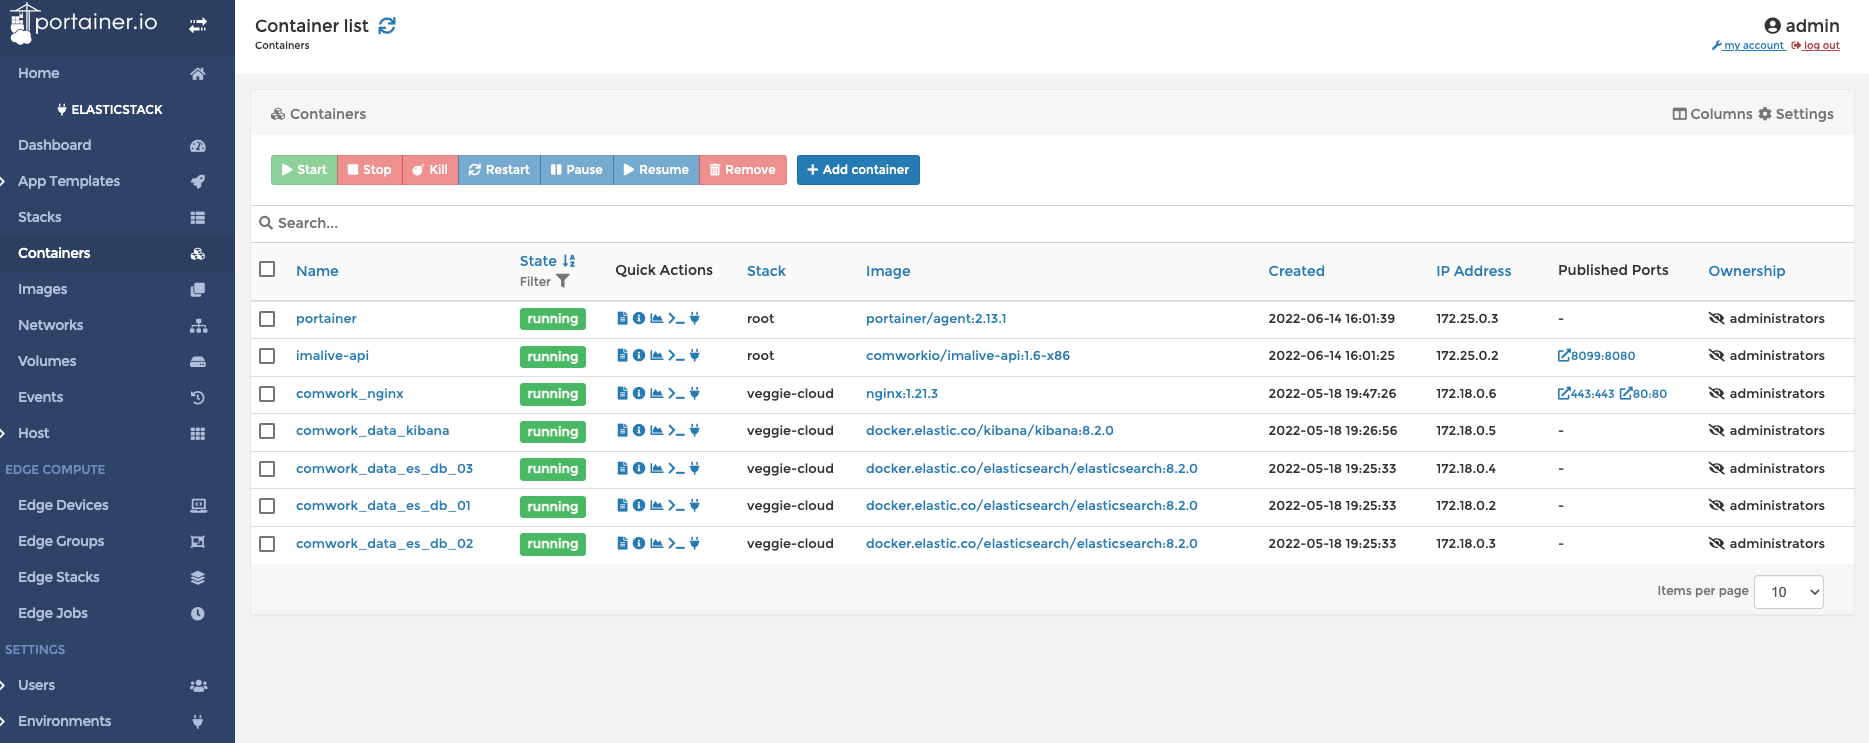The image size is (1869, 743).
Task: Open inspect icon for comwork_nginx container
Action: tap(639, 394)
